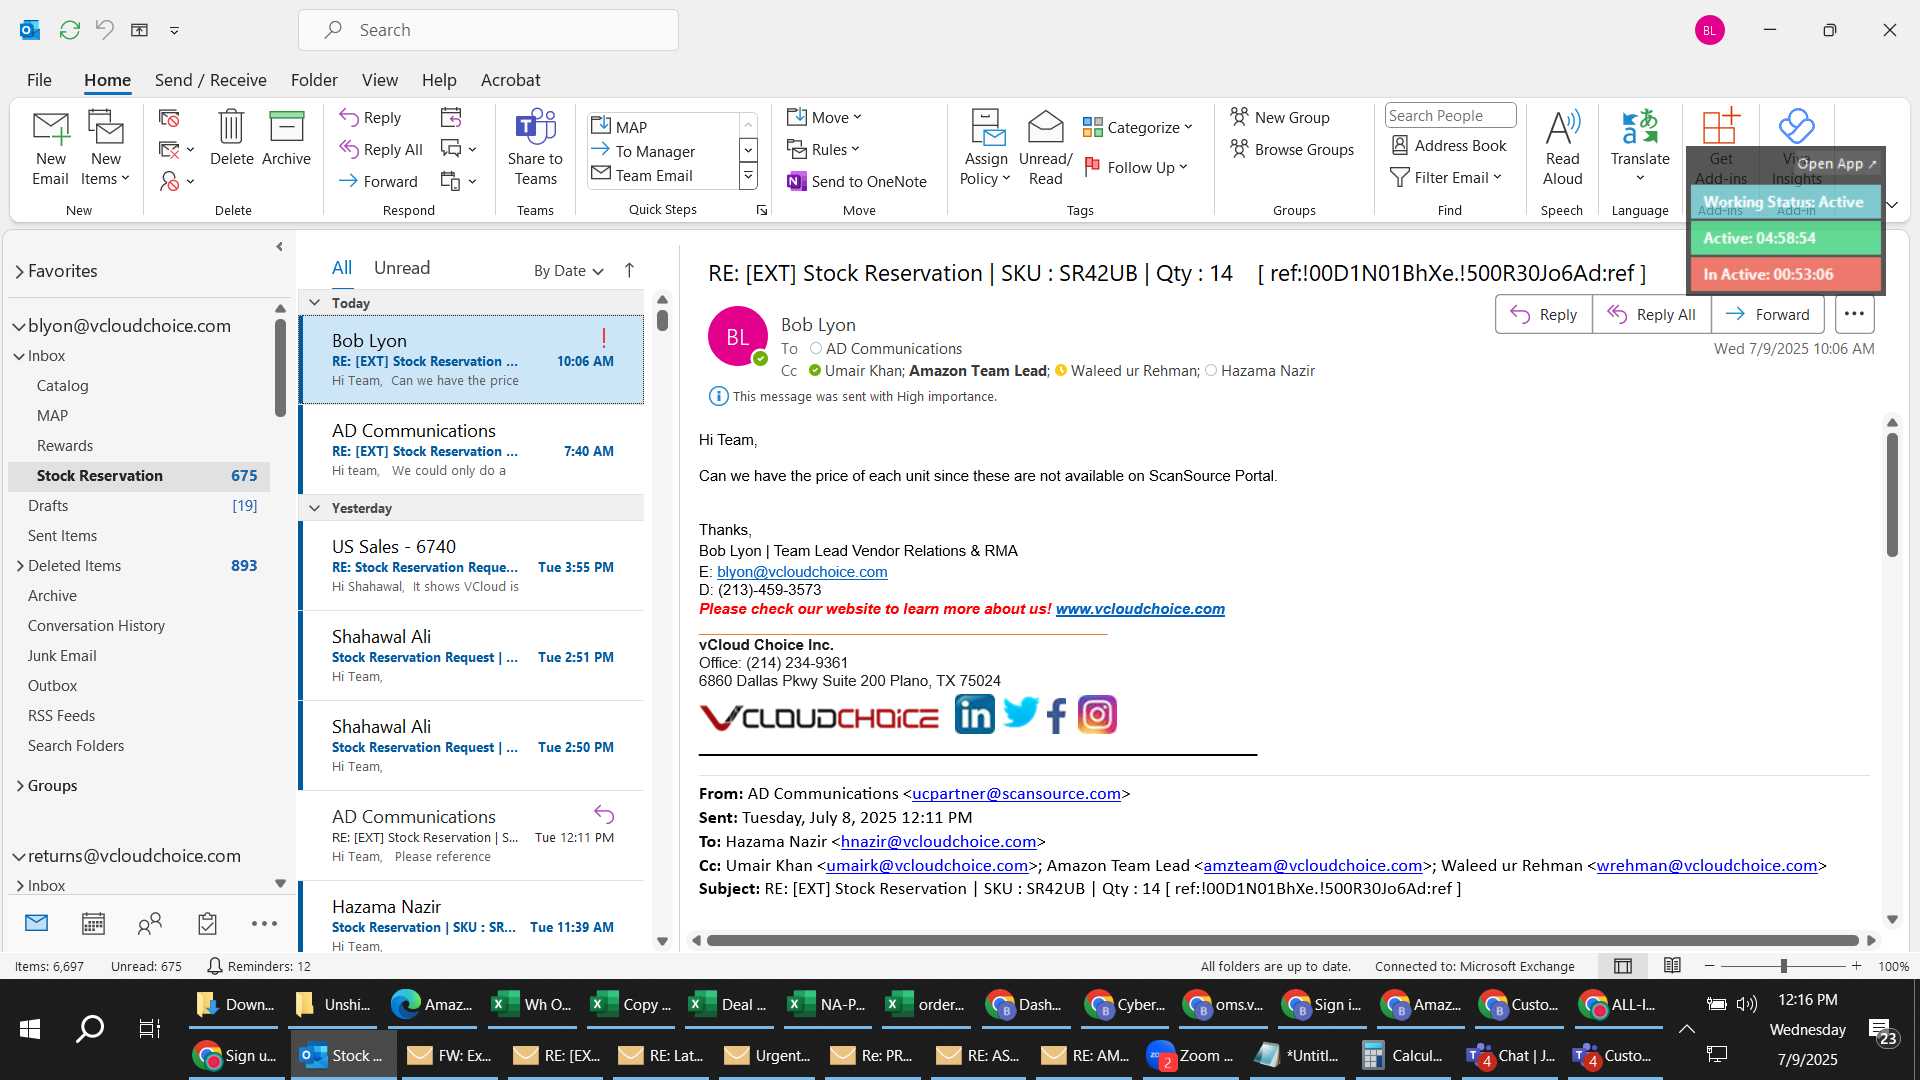Image resolution: width=1920 pixels, height=1080 pixels.
Task: Click the Archive icon in ribbon
Action: click(286, 138)
